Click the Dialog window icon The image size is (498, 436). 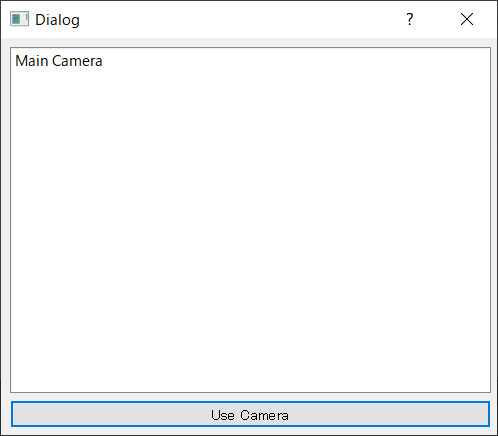(x=19, y=19)
